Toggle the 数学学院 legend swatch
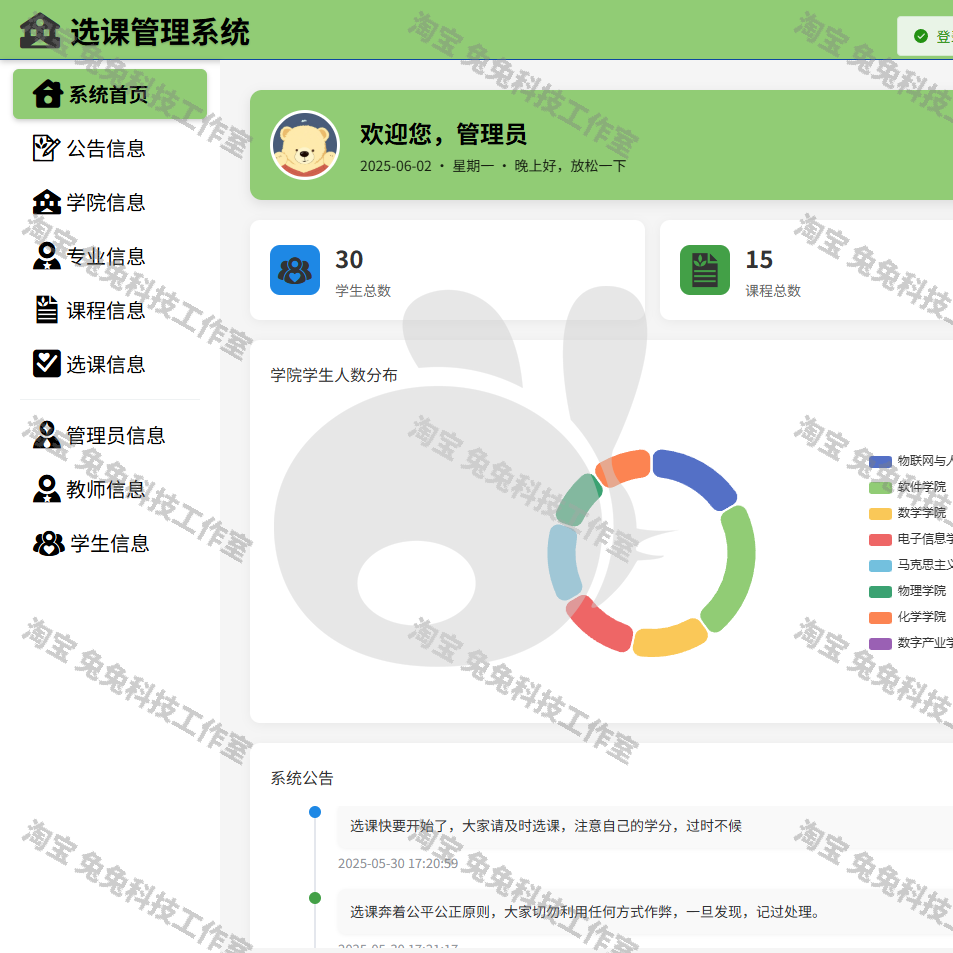The height and width of the screenshot is (953, 953). 880,514
